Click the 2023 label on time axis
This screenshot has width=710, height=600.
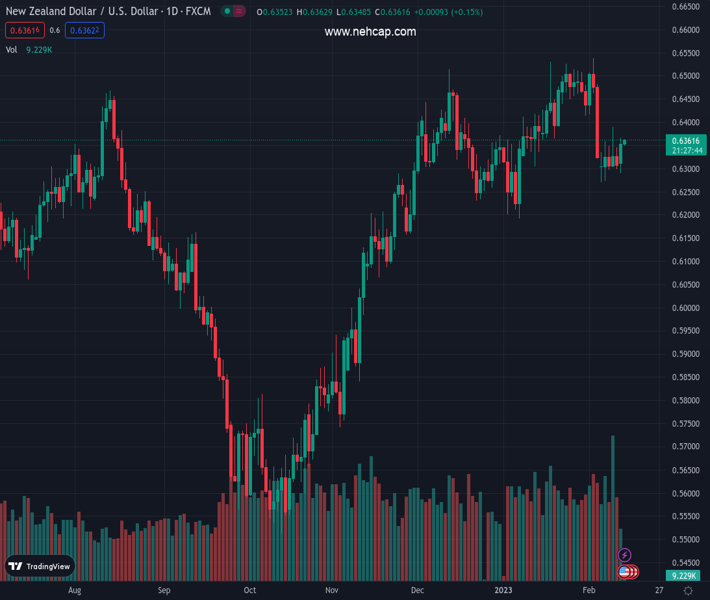(x=503, y=591)
